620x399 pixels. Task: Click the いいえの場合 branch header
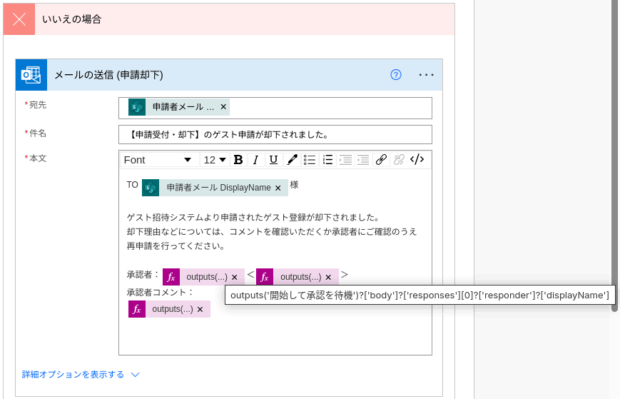click(x=229, y=19)
